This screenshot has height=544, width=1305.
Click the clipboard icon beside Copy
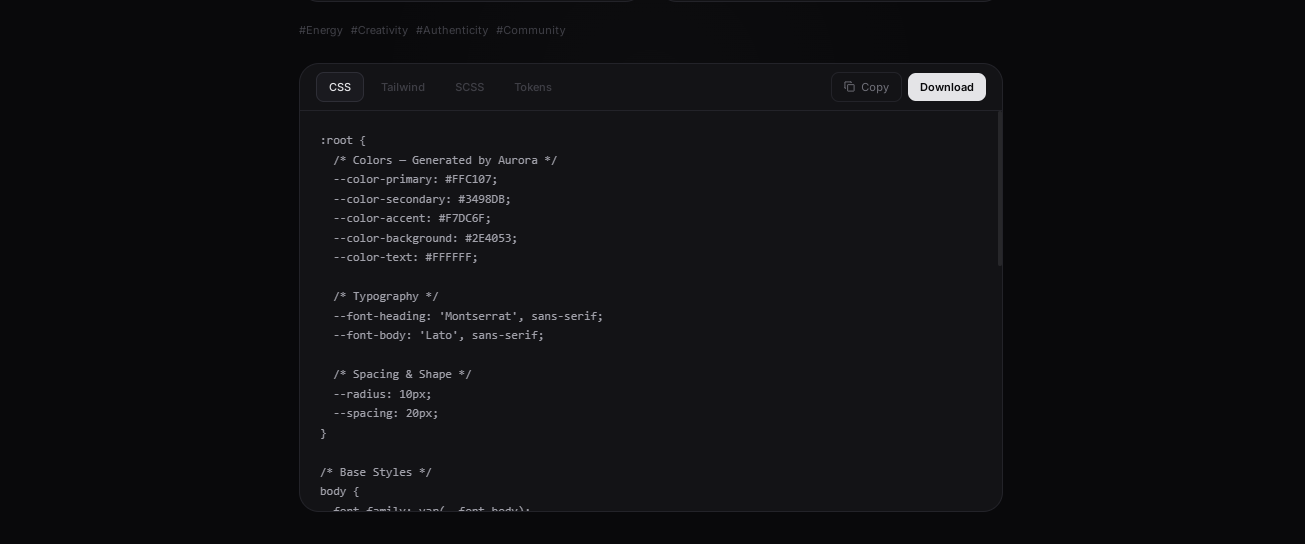tap(849, 87)
